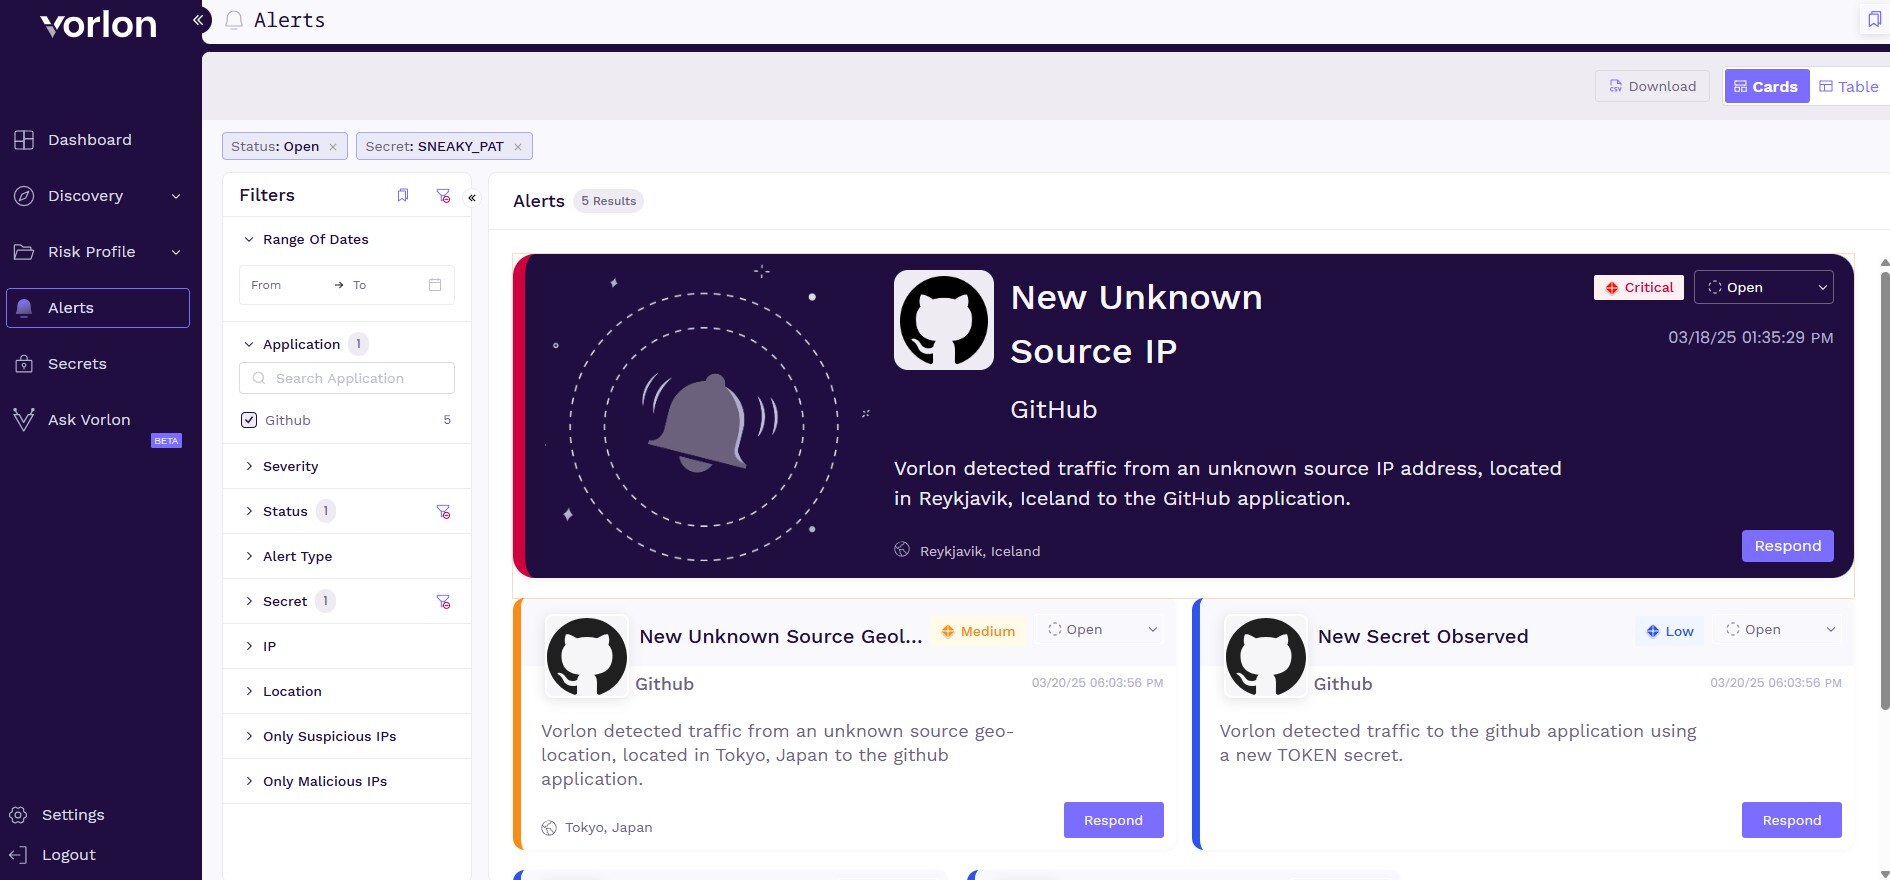This screenshot has height=880, width=1890.
Task: Click Logout in the sidebar
Action: click(68, 855)
